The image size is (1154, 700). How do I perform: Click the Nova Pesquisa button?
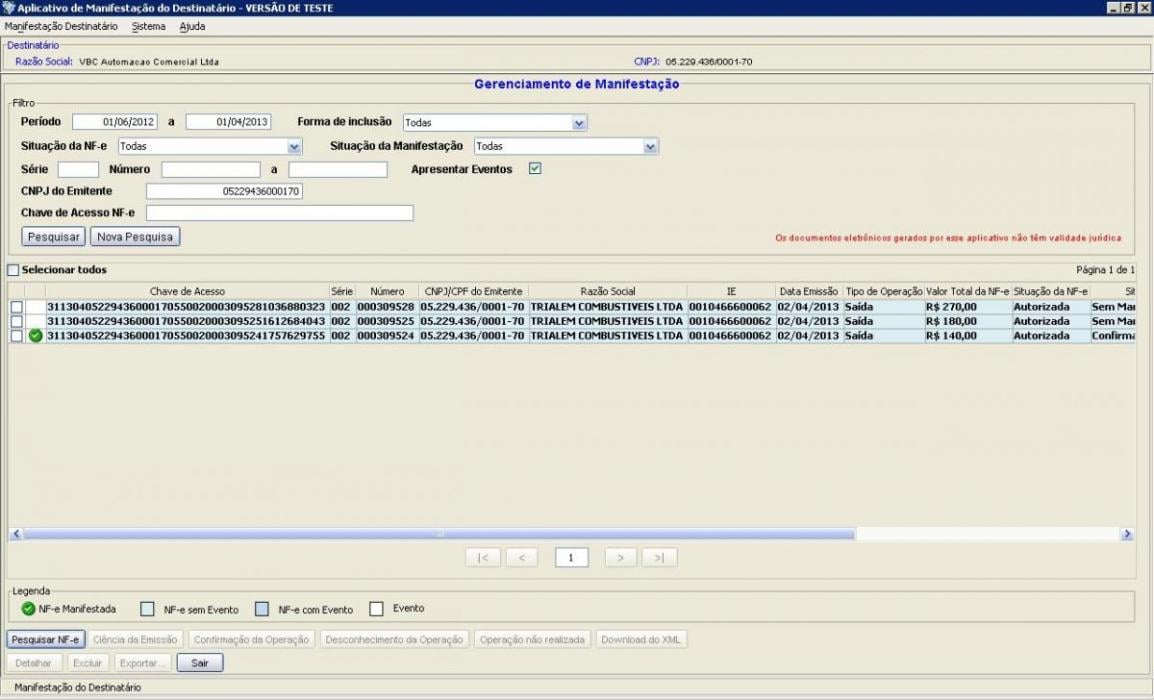135,237
